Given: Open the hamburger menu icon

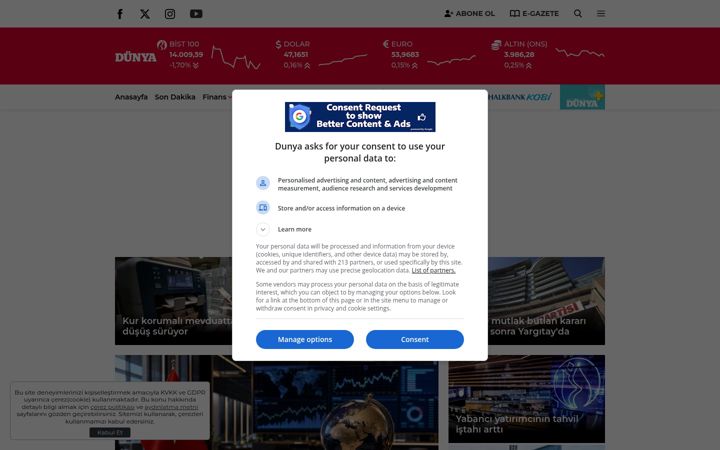Looking at the screenshot, I should pyautogui.click(x=601, y=14).
